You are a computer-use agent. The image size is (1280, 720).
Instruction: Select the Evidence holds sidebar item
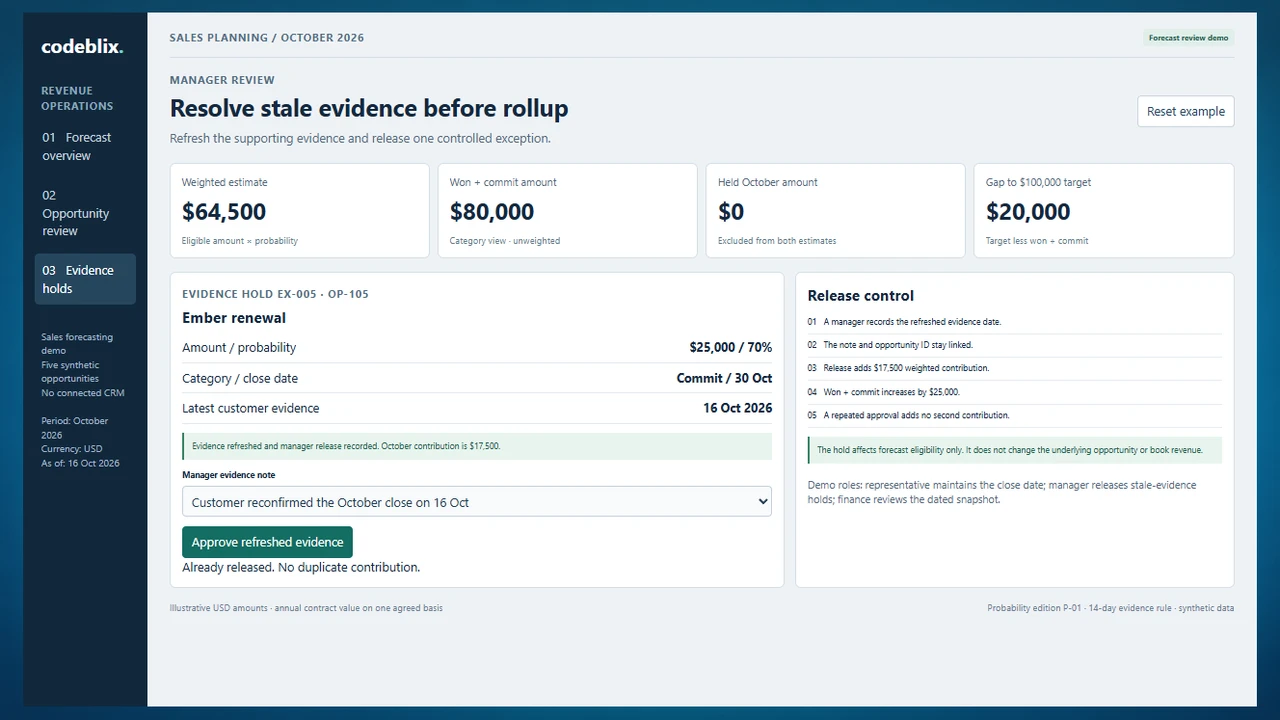pos(85,279)
